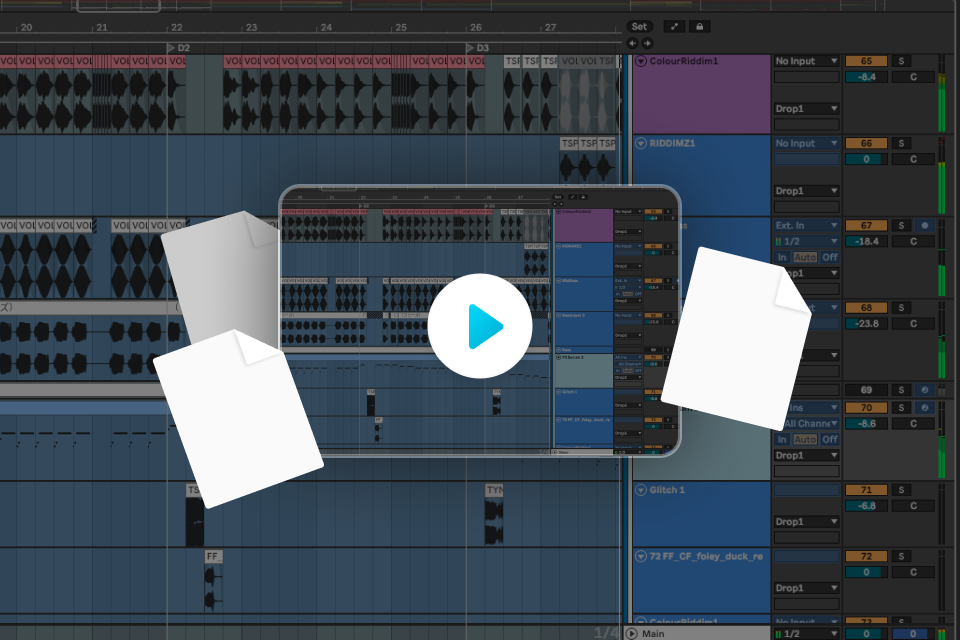Image resolution: width=960 pixels, height=640 pixels.
Task: Solo track 66 with S button
Action: coord(901,143)
